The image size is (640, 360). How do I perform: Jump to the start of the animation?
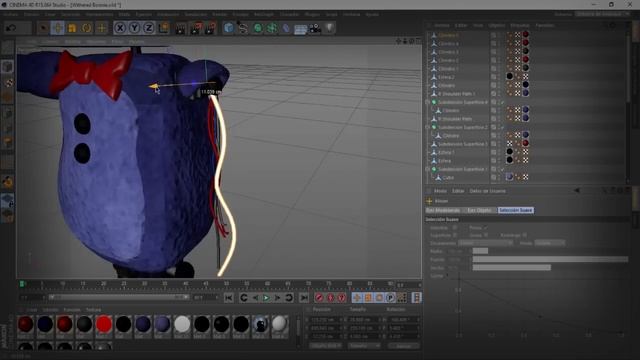[229, 298]
